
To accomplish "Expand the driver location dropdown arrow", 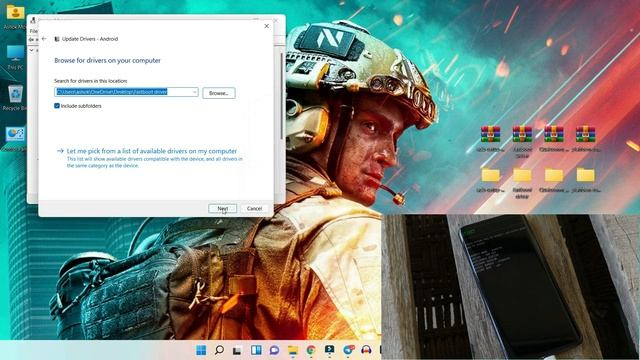I will [195, 92].
